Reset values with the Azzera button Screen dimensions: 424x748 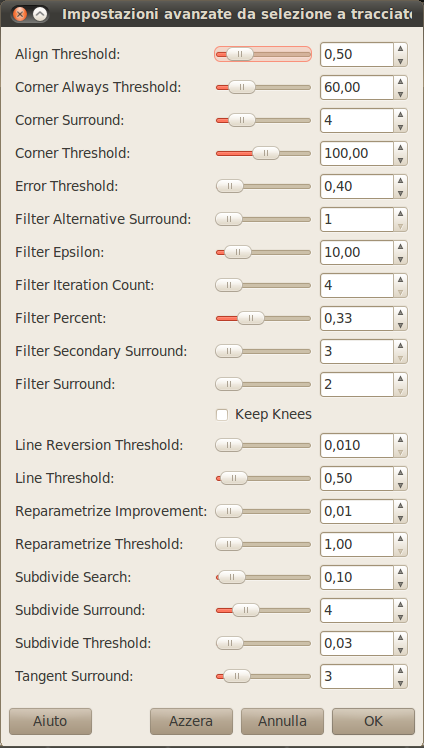tap(191, 721)
